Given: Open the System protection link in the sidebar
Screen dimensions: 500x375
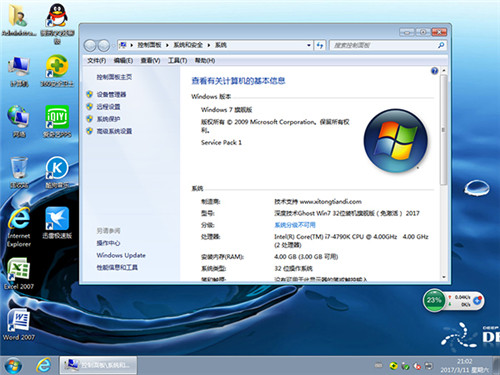Looking at the screenshot, I should tap(108, 119).
